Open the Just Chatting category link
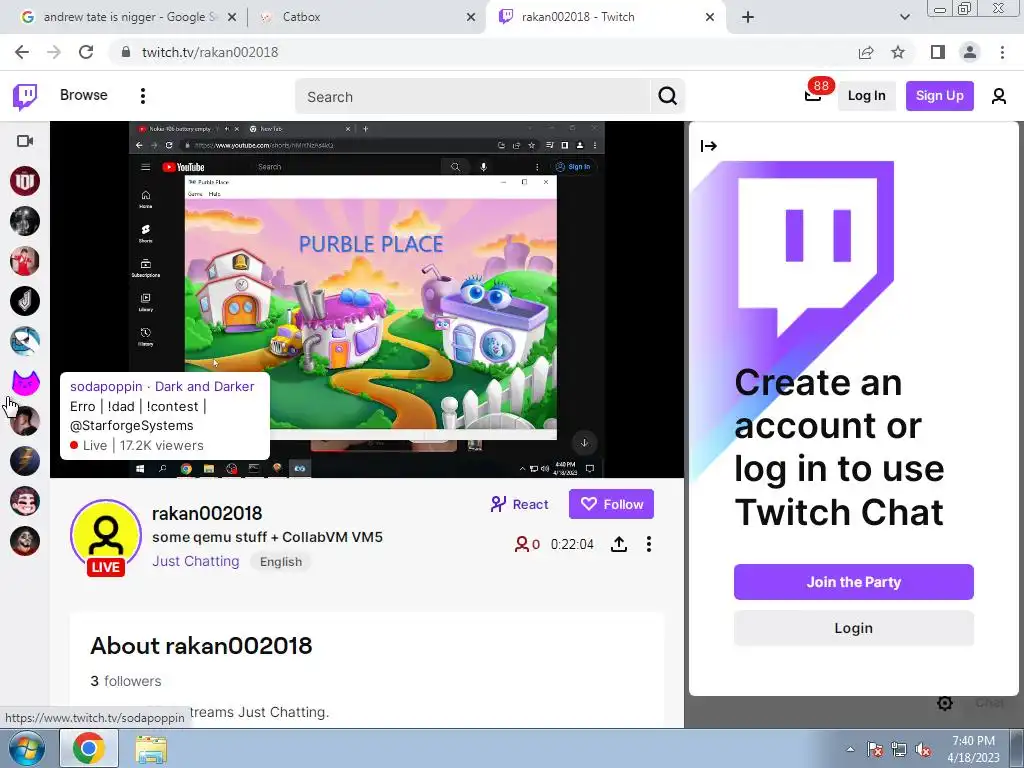1024x768 pixels. click(x=196, y=562)
